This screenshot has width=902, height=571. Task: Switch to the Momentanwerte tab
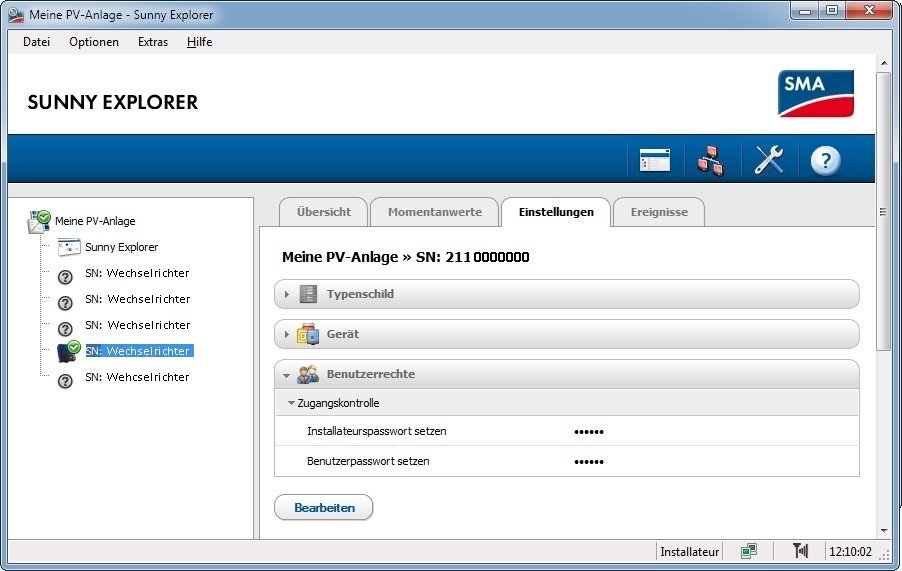(434, 212)
